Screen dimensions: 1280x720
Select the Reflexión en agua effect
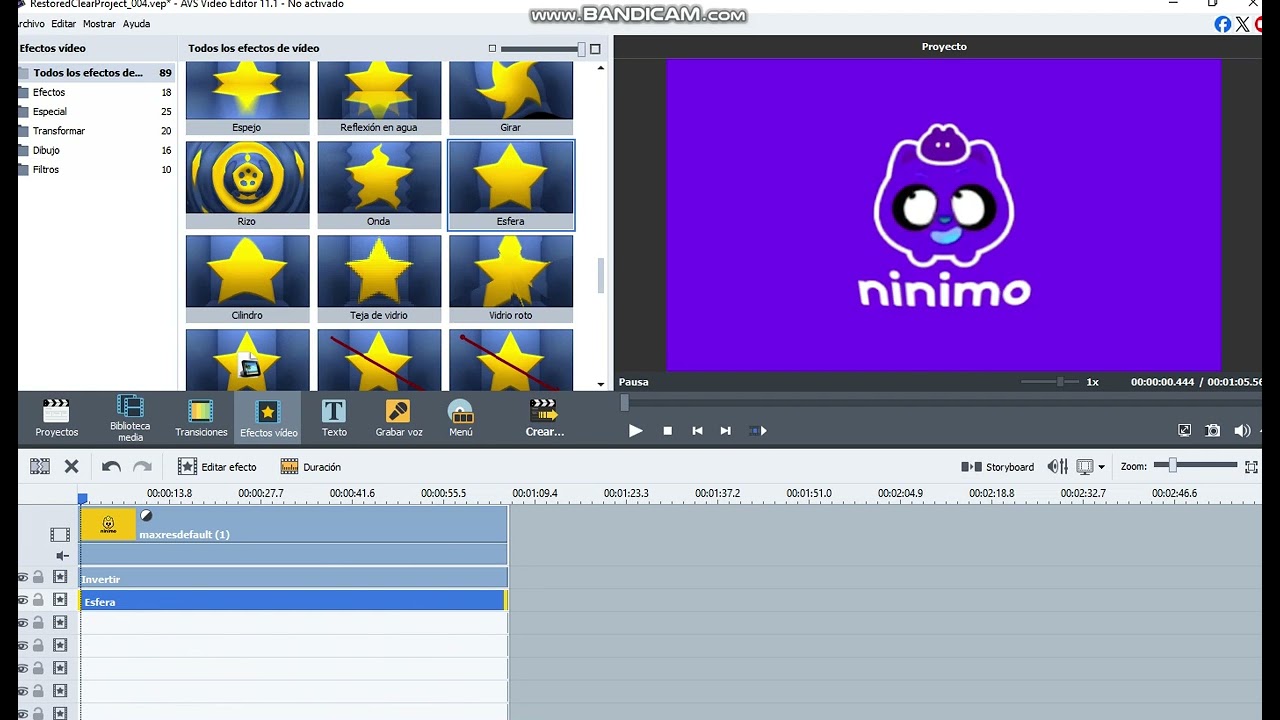[379, 98]
